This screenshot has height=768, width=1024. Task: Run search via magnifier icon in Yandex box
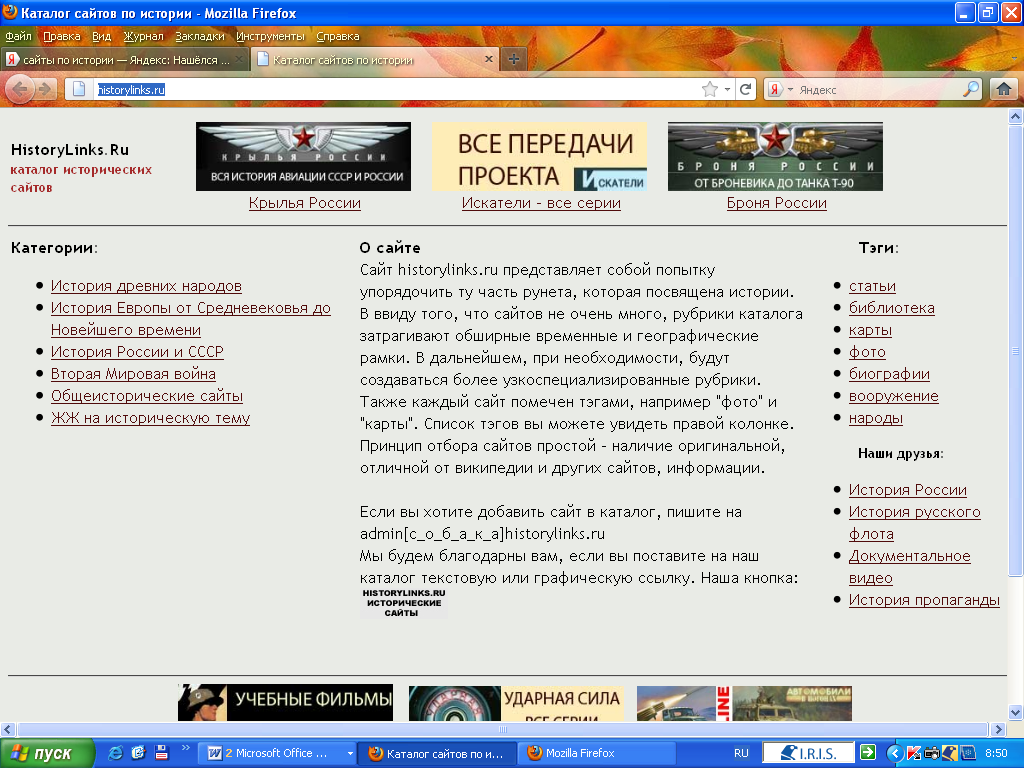pos(971,89)
